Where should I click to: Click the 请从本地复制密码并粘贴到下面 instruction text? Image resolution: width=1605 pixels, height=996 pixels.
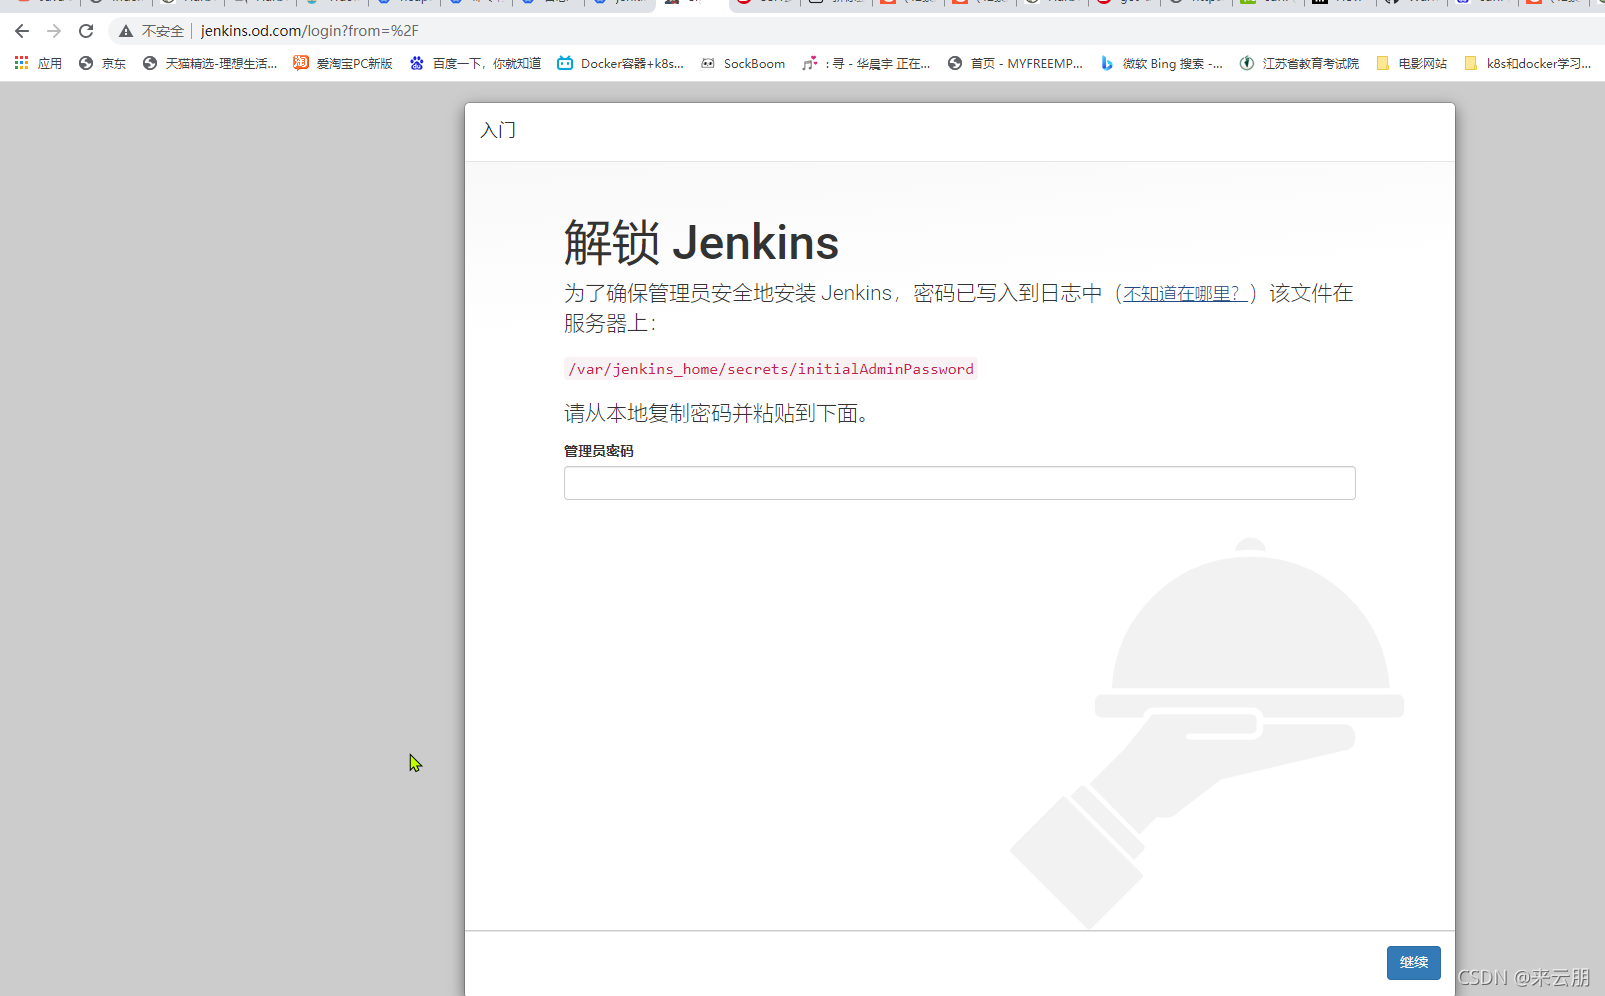click(716, 413)
